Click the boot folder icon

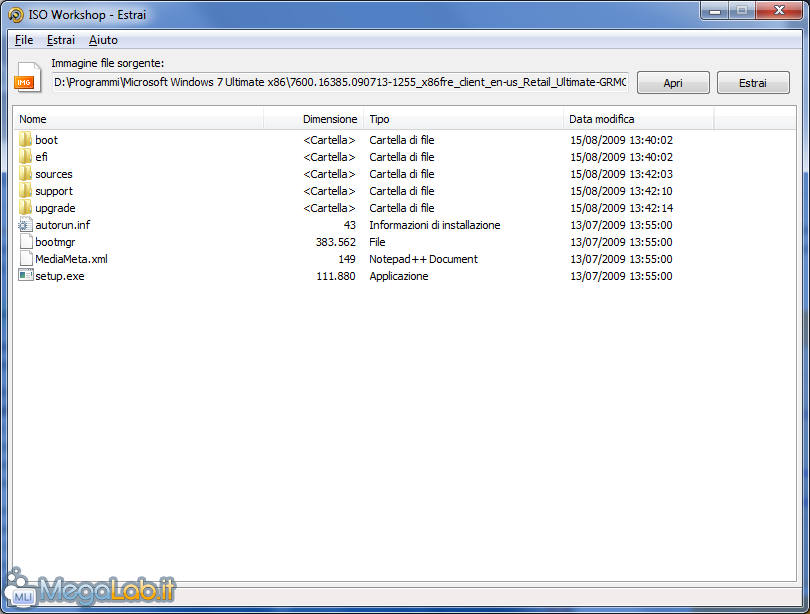(x=25, y=139)
